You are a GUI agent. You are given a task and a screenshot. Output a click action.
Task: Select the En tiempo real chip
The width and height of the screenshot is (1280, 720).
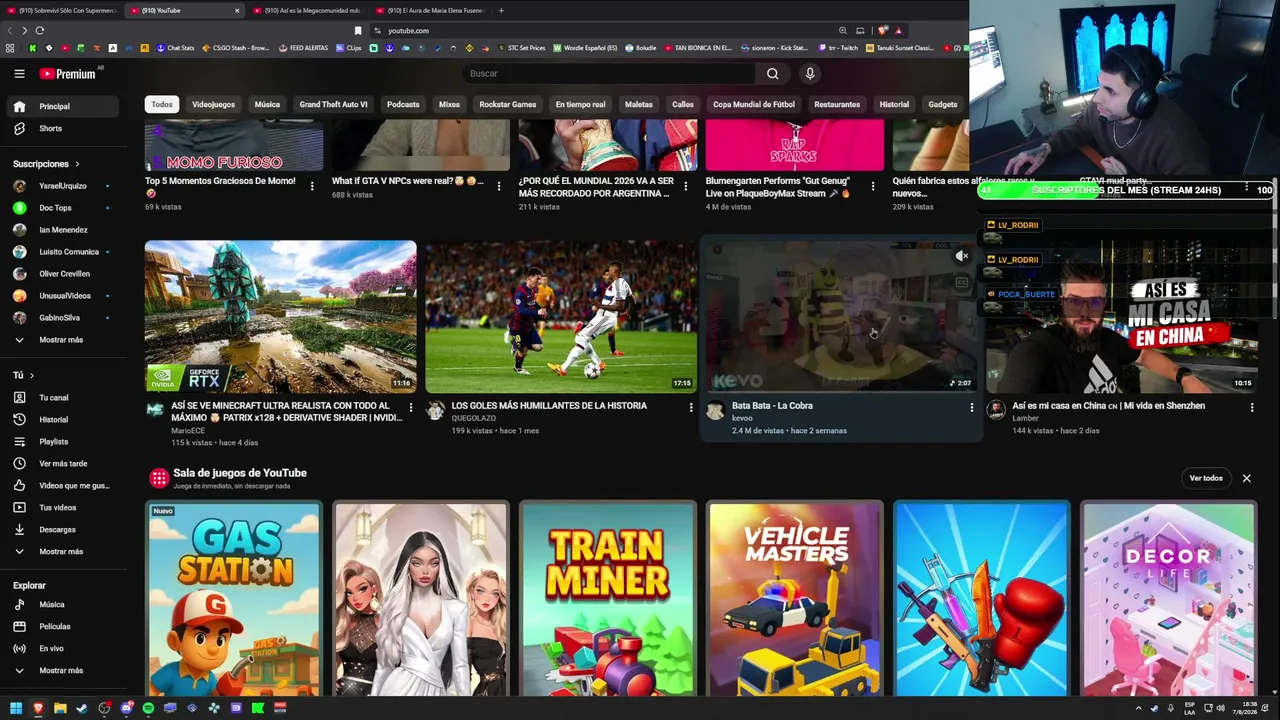(x=580, y=104)
